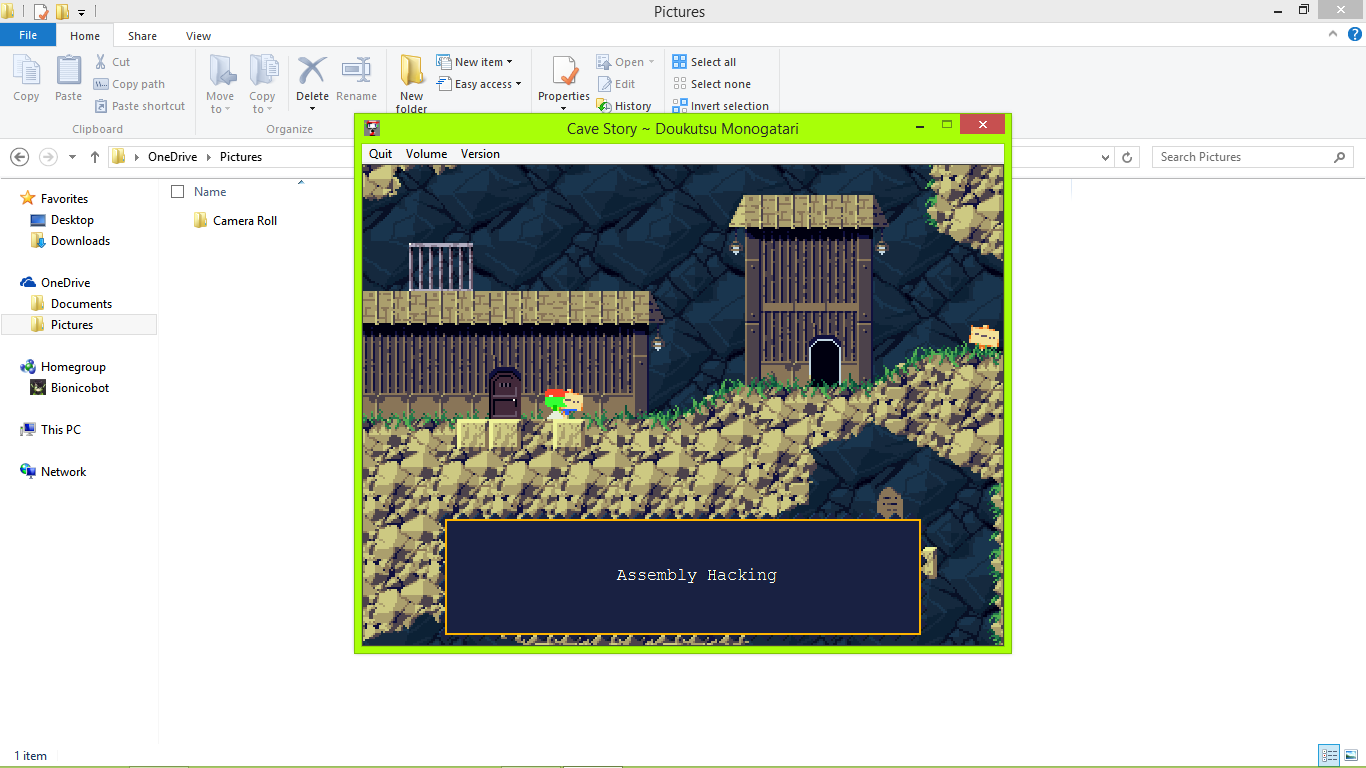1366x768 pixels.
Task: Click Pictures in the address bar
Action: [241, 157]
